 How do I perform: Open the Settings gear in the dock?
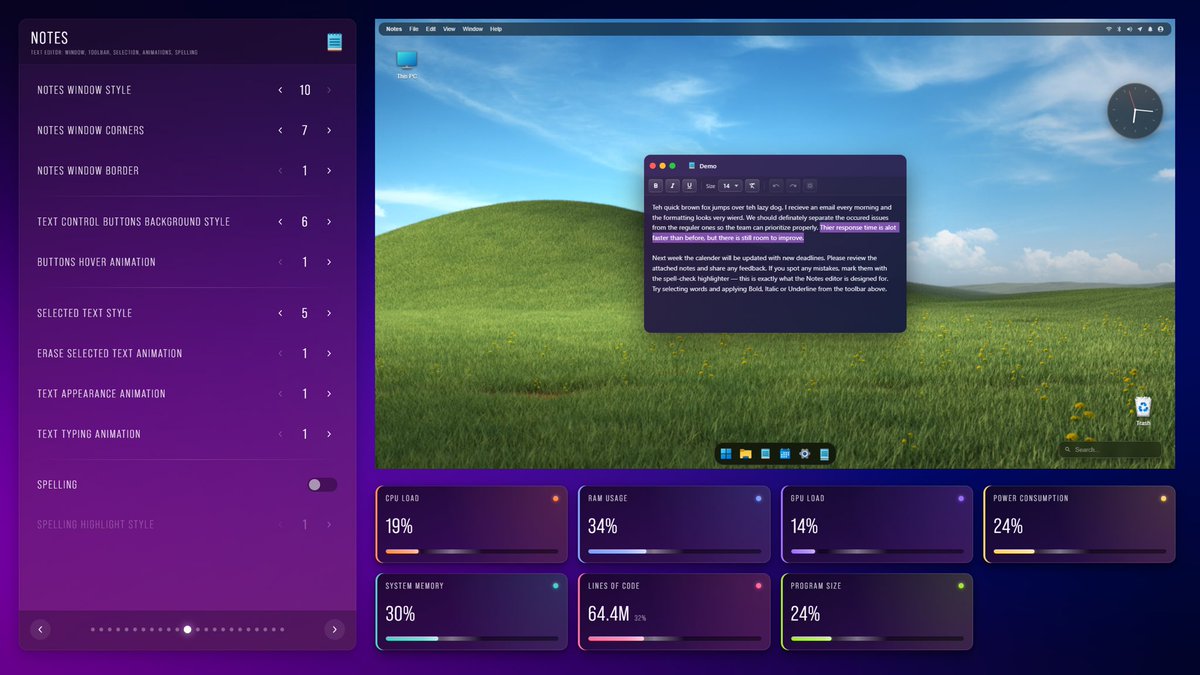click(804, 454)
